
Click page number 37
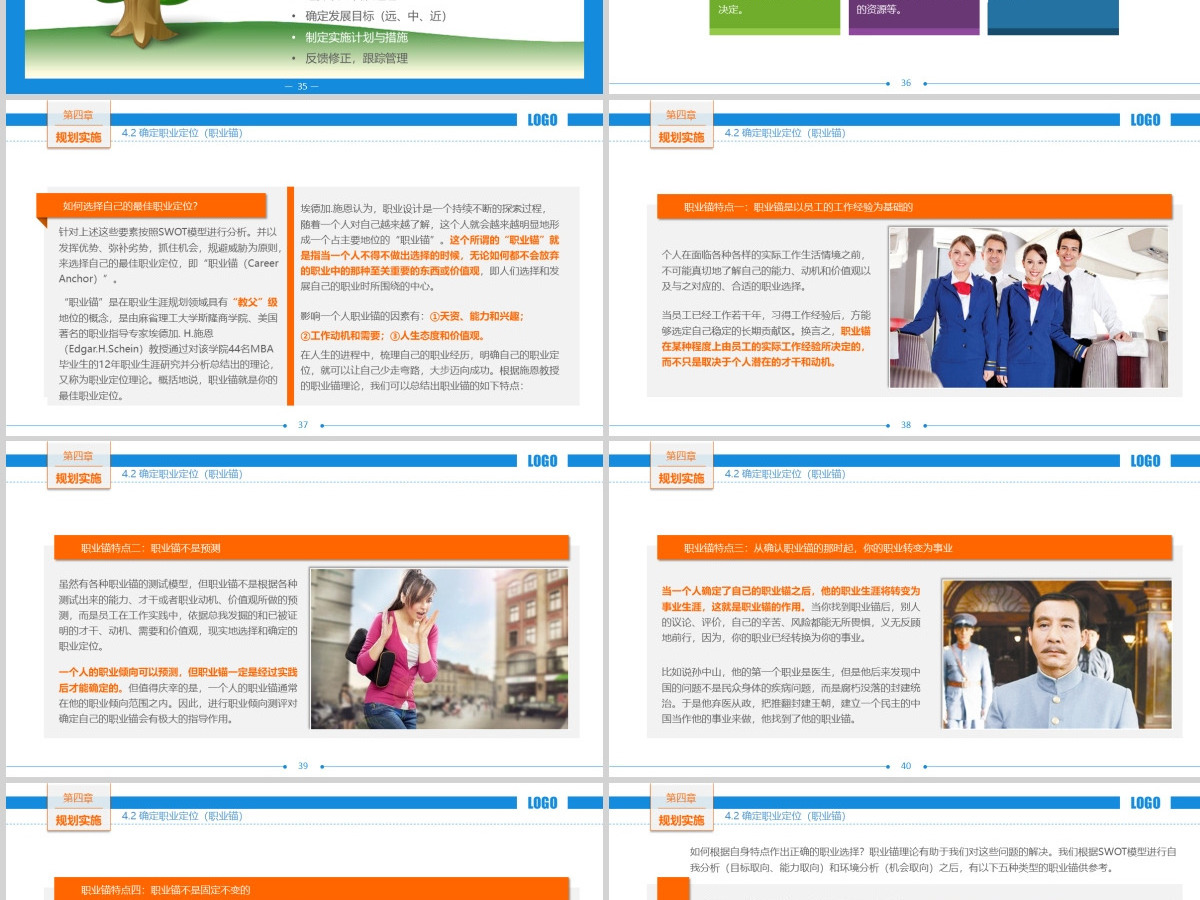point(303,425)
